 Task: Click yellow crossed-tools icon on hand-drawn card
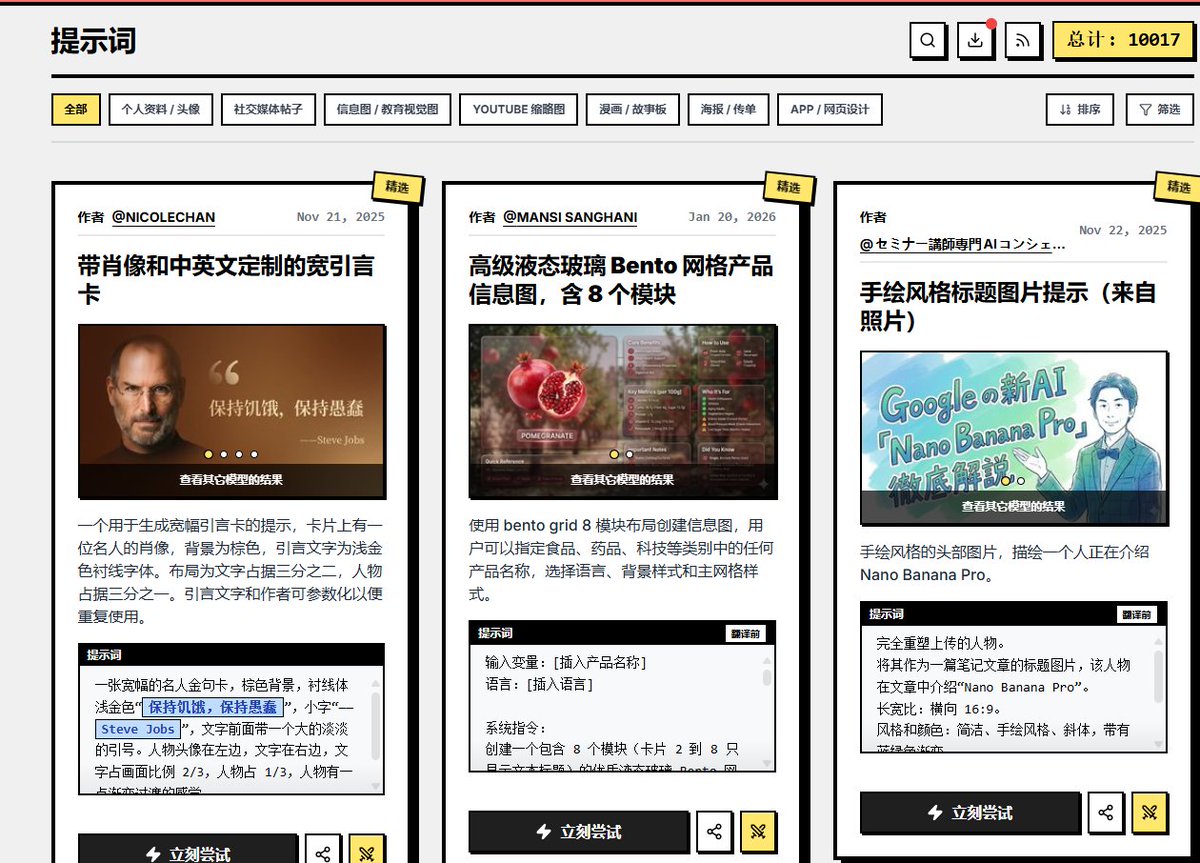pyautogui.click(x=1149, y=813)
